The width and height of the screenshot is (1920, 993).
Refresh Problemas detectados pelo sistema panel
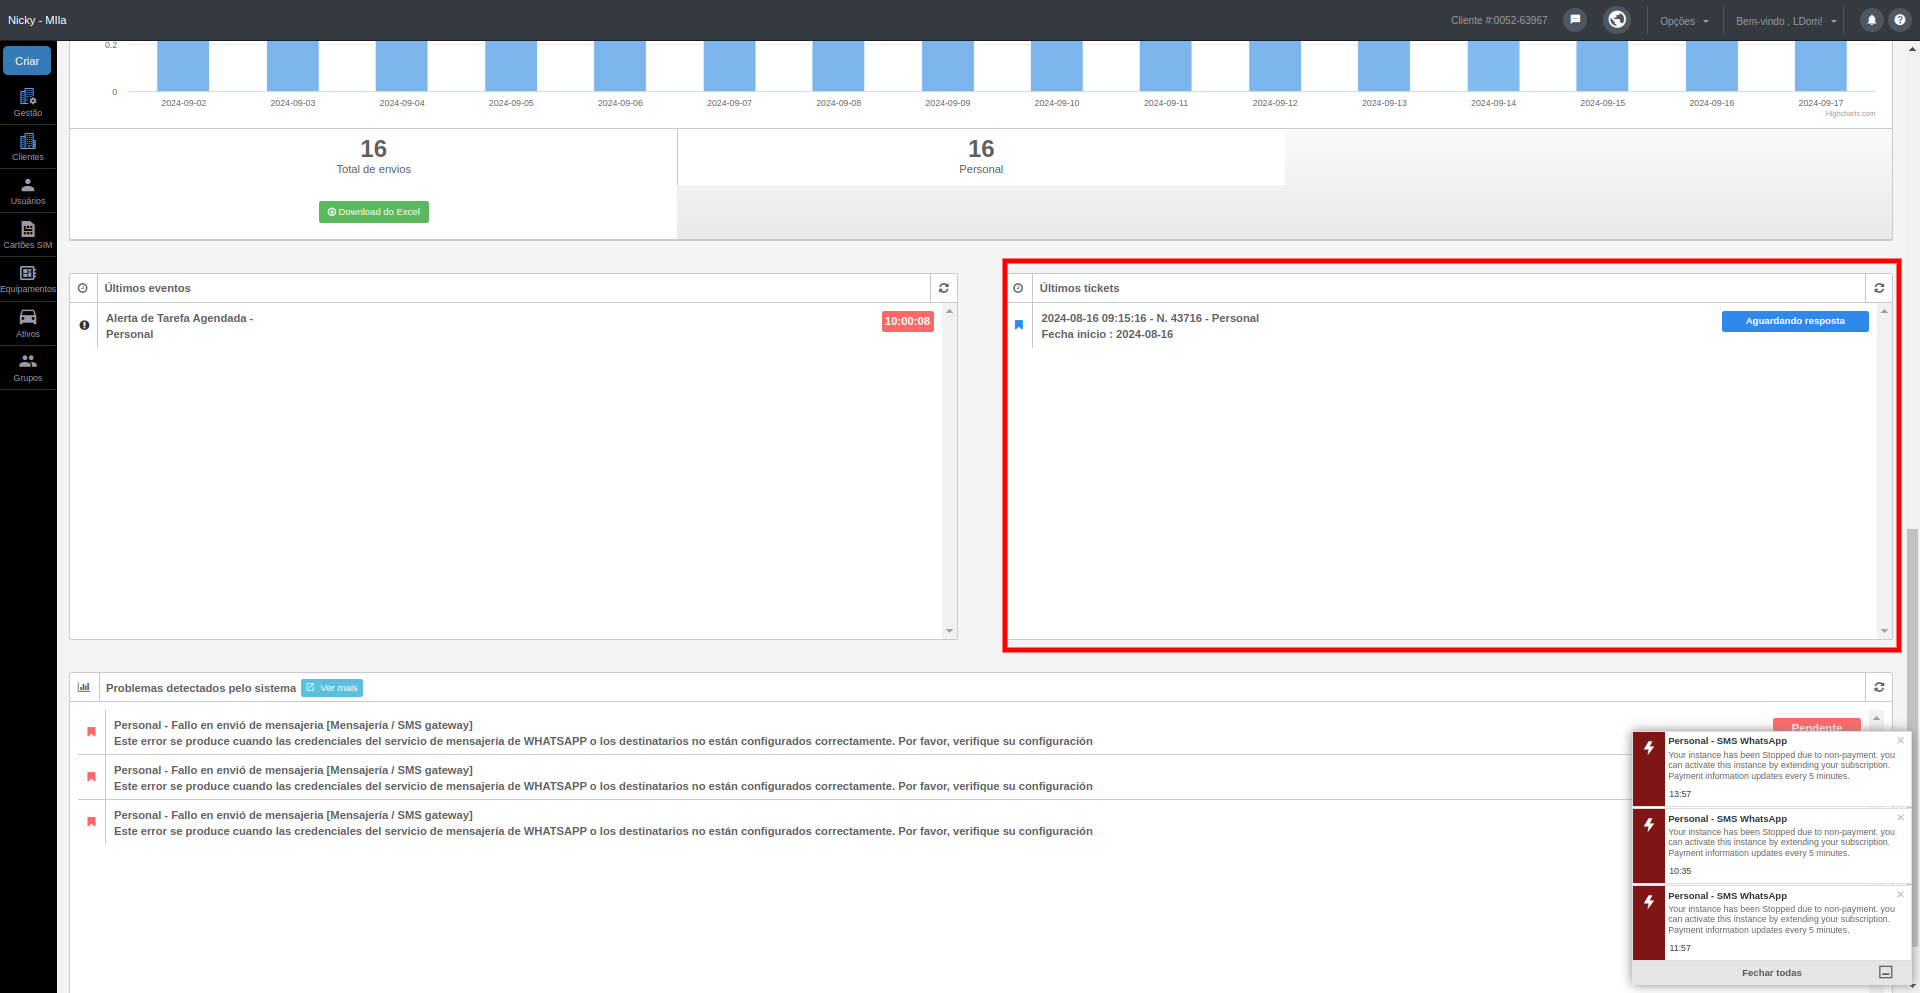coord(1879,687)
